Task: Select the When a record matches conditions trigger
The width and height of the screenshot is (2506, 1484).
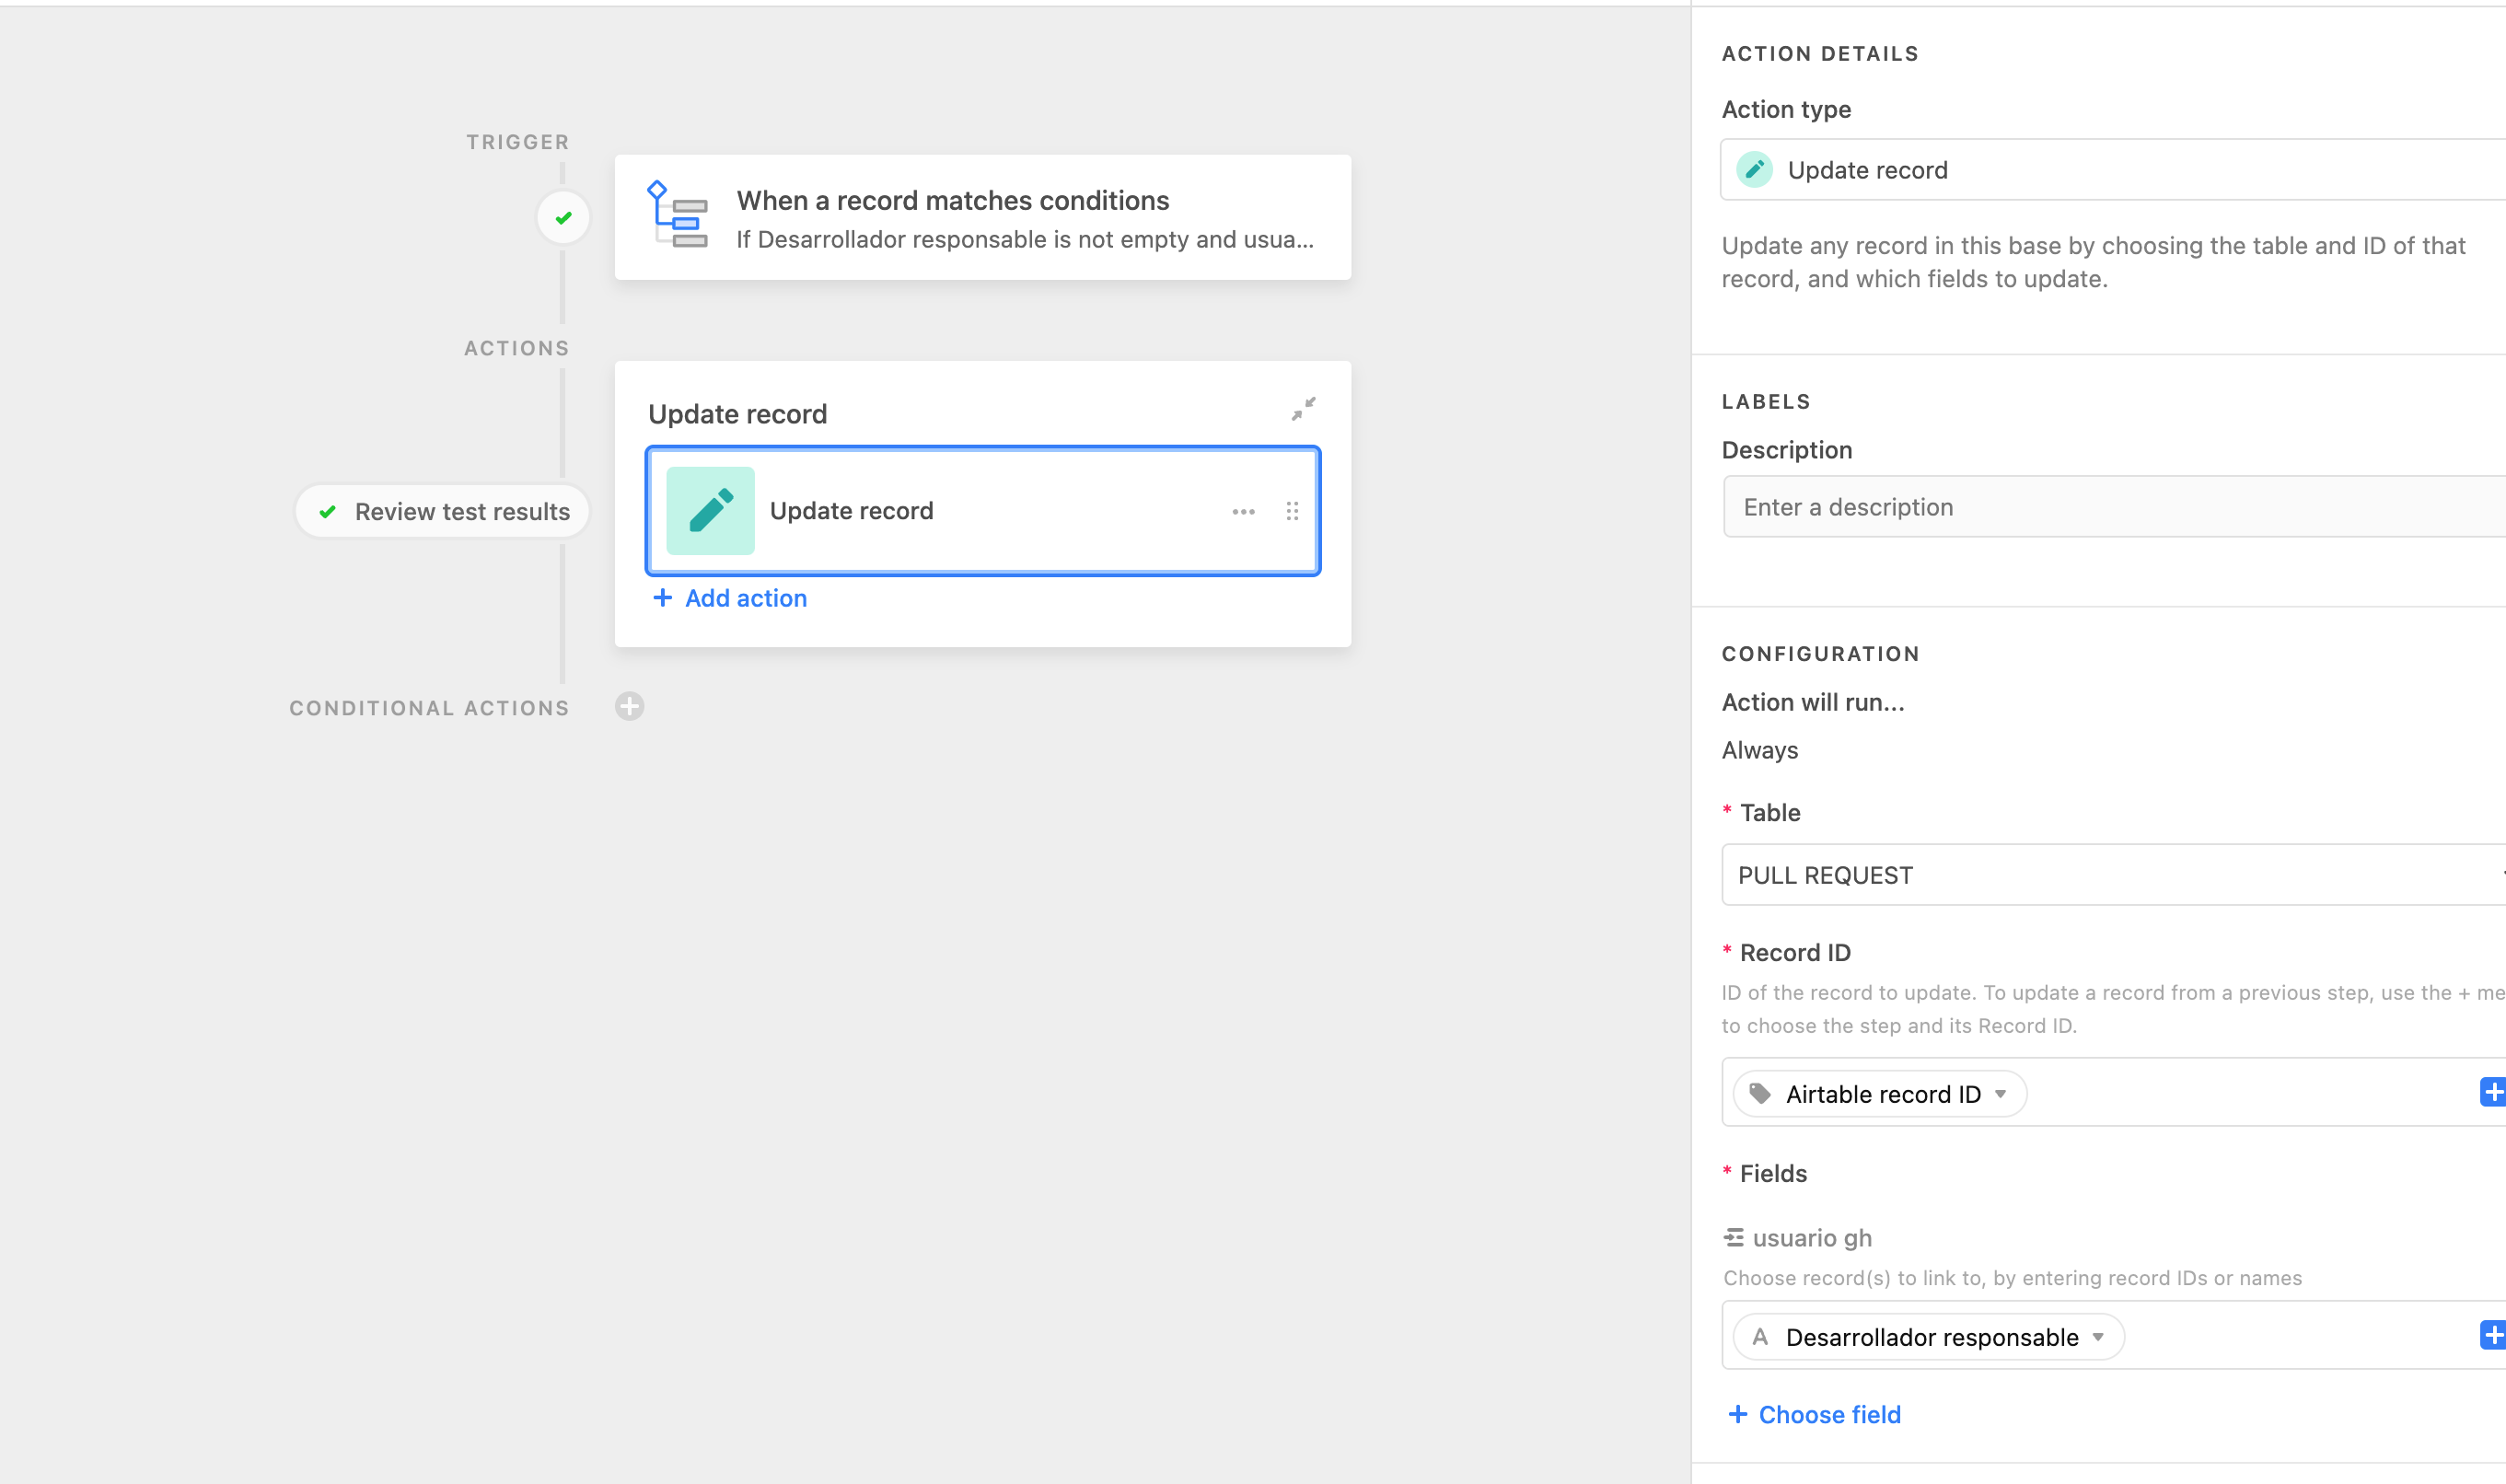Action: point(983,217)
